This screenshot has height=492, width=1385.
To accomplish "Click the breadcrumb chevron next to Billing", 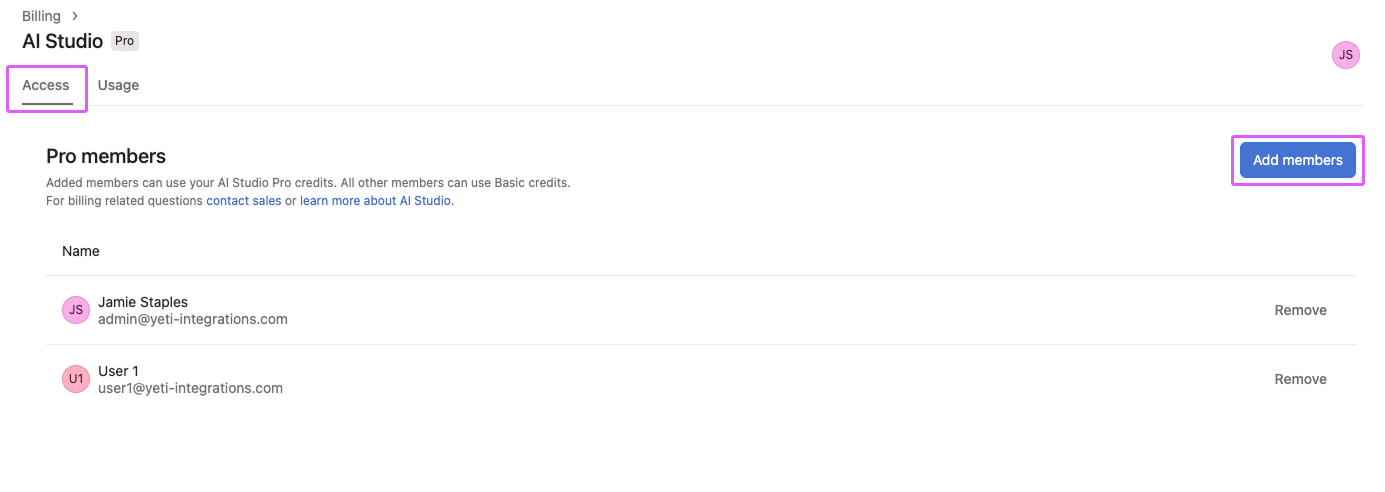I will point(75,16).
